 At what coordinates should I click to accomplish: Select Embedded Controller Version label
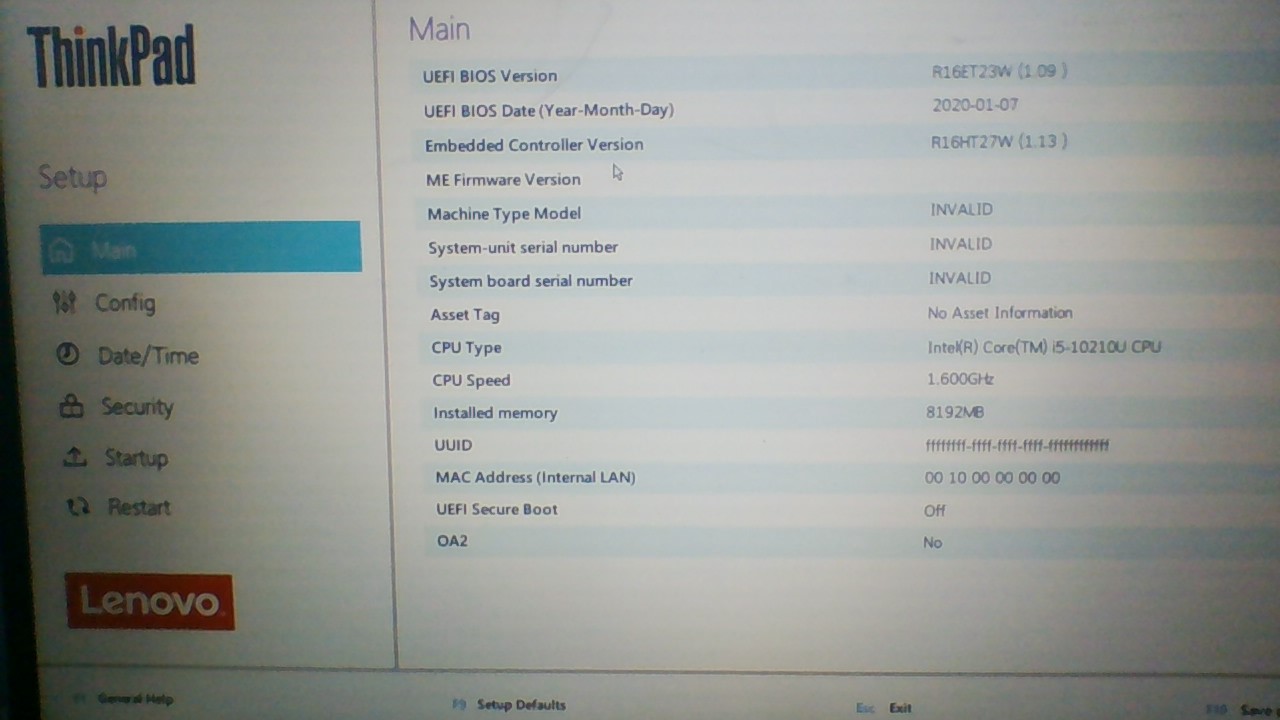534,145
